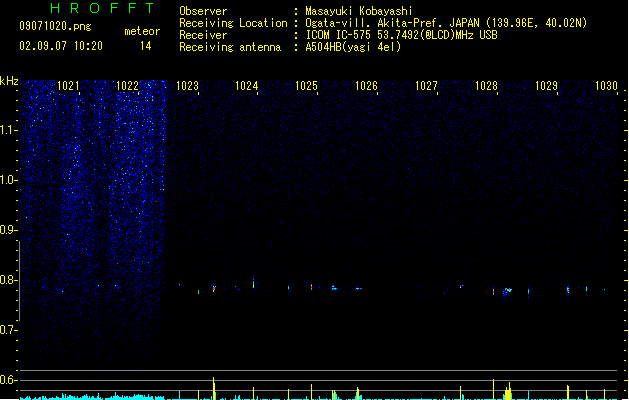The height and width of the screenshot is (400, 629).
Task: Click the 0.8 kHz axis label
Action: pyautogui.click(x=8, y=280)
